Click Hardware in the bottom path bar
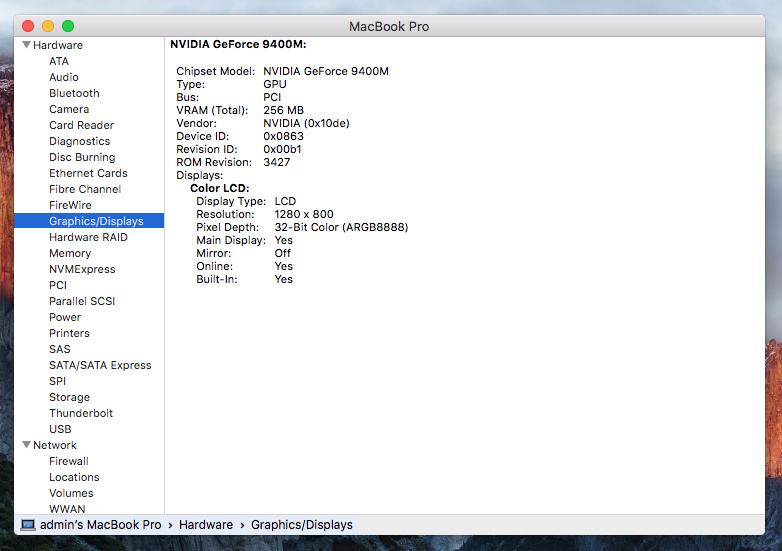 pyautogui.click(x=206, y=524)
